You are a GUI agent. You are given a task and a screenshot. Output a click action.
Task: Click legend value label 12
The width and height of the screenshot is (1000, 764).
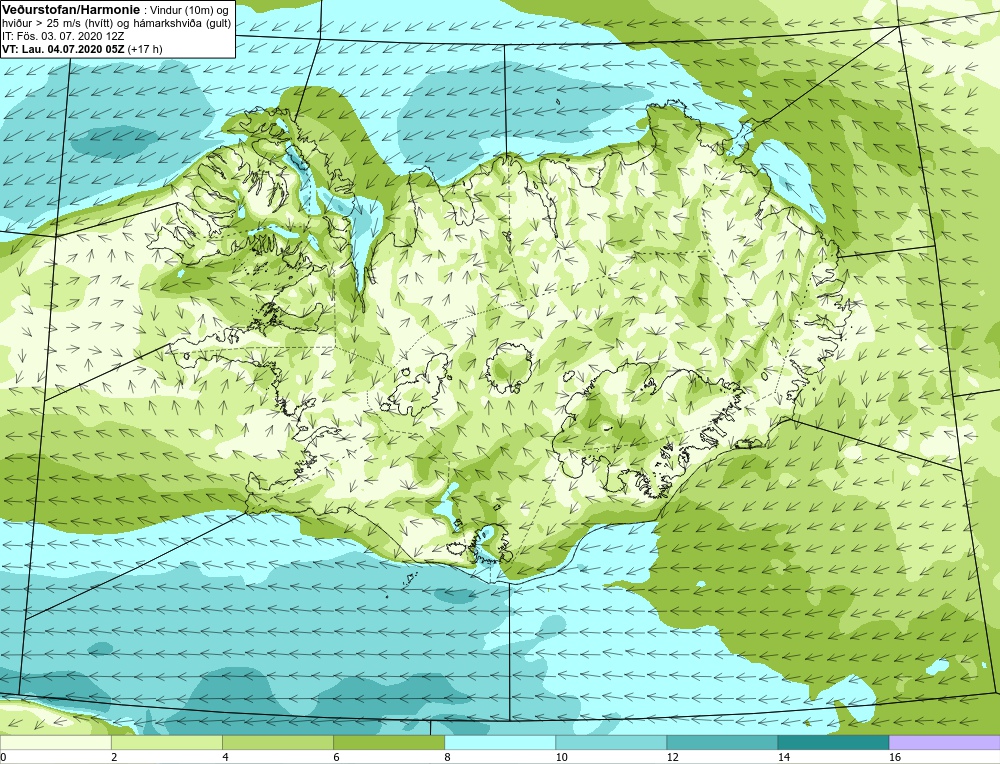672,757
